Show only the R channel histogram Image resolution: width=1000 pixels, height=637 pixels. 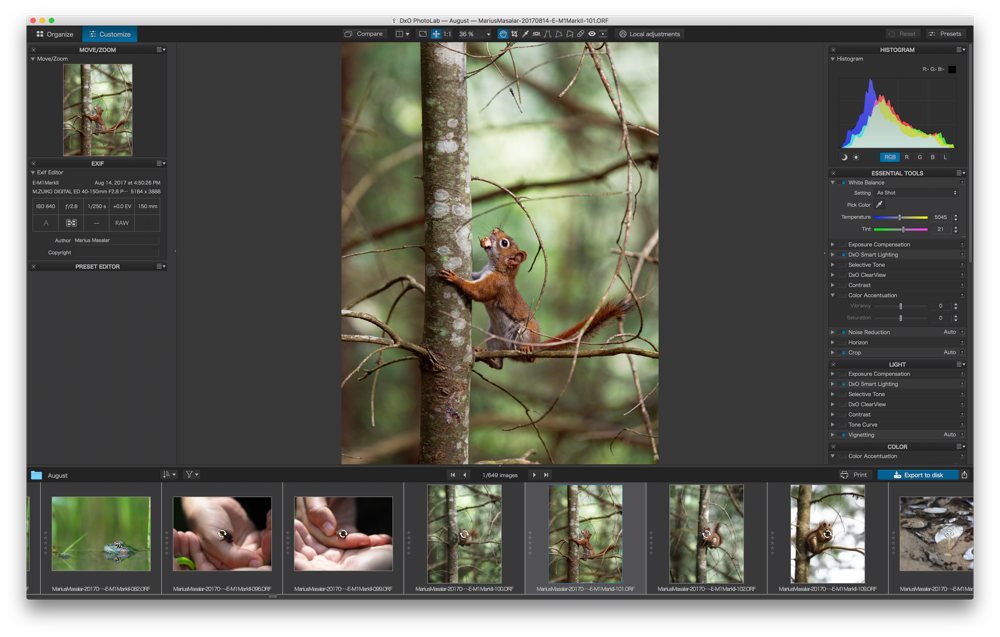(x=906, y=157)
